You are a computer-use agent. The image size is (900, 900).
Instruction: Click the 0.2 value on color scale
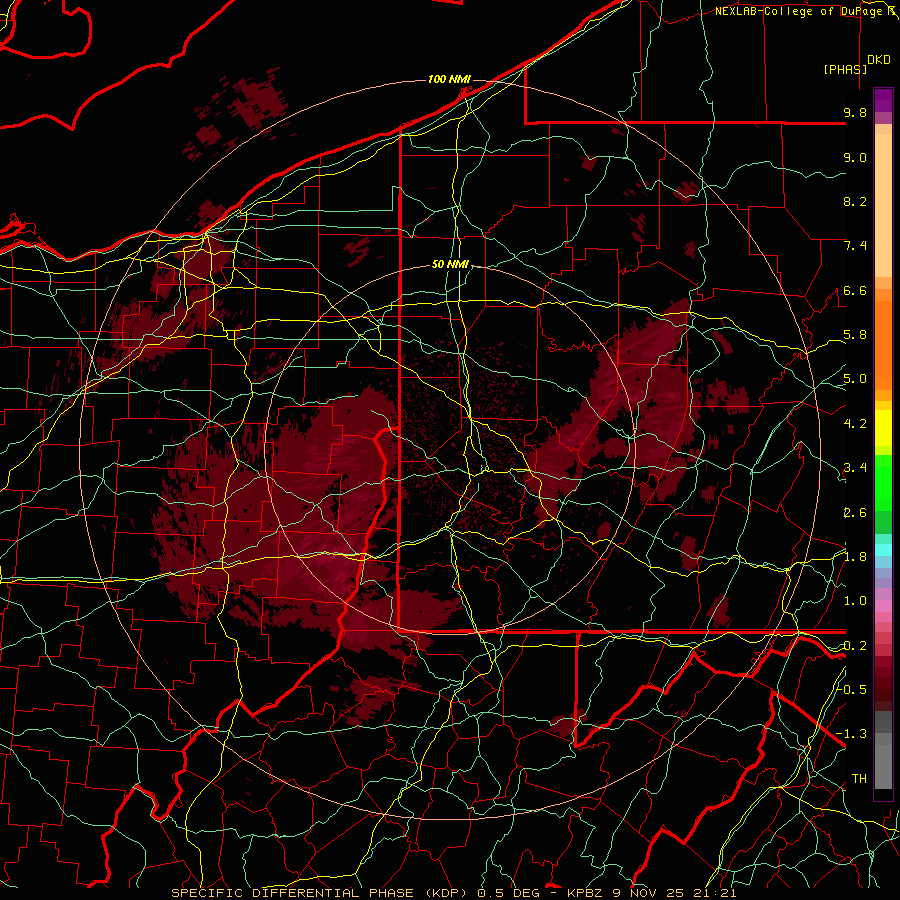(x=855, y=646)
